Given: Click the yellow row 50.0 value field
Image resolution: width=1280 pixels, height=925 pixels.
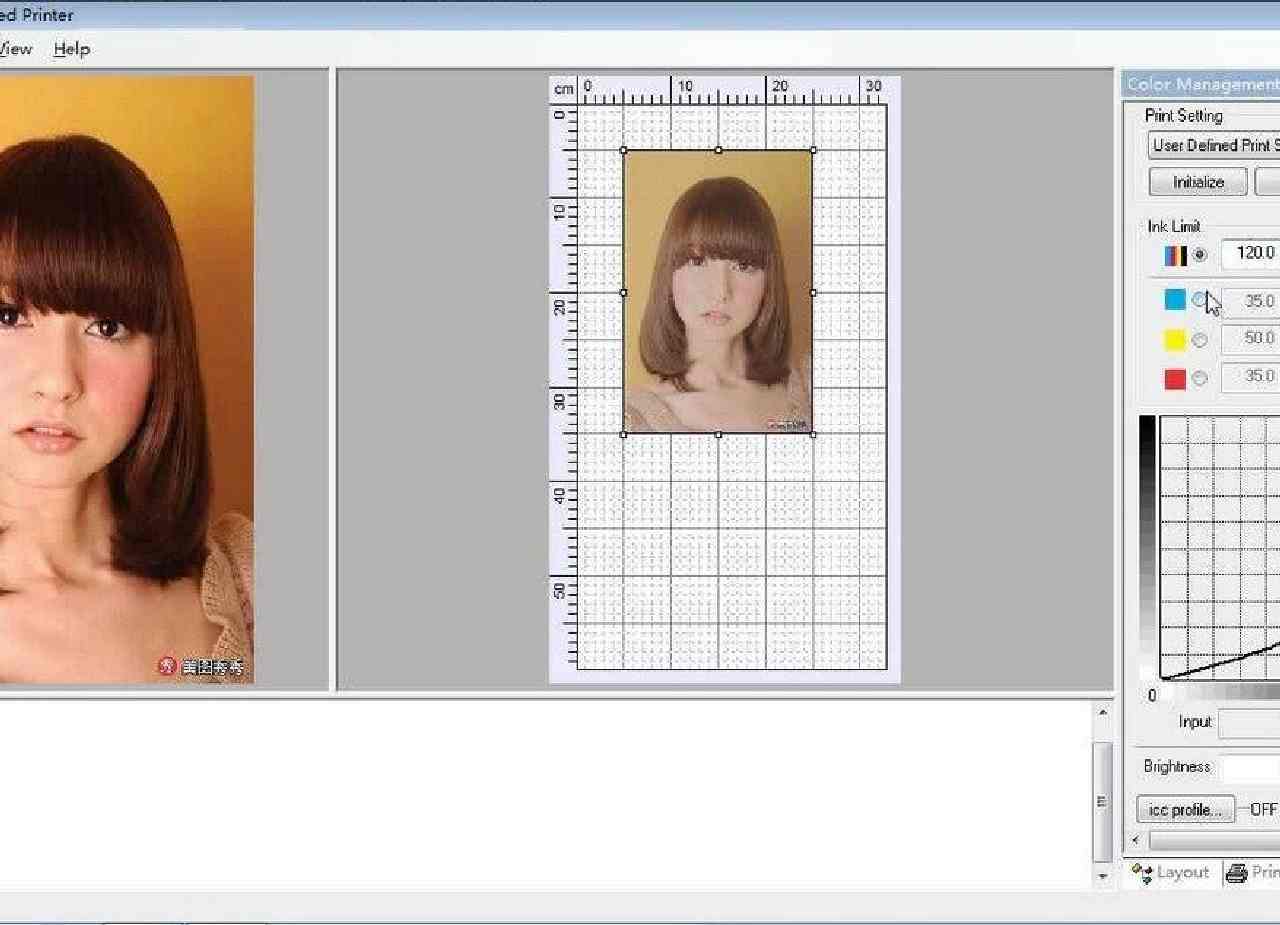Looking at the screenshot, I should point(1250,339).
